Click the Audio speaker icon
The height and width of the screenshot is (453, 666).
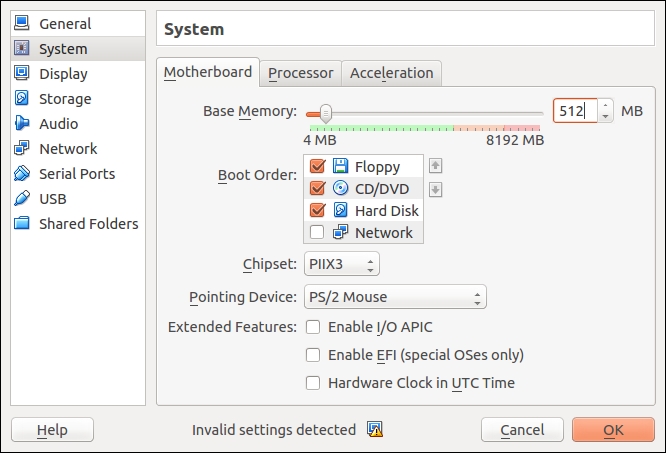pos(22,124)
